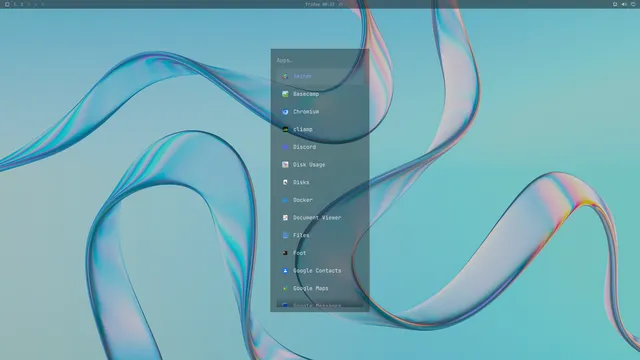Image resolution: width=640 pixels, height=360 pixels.
Task: Click the Friday clock in the top bar
Action: (320, 4)
